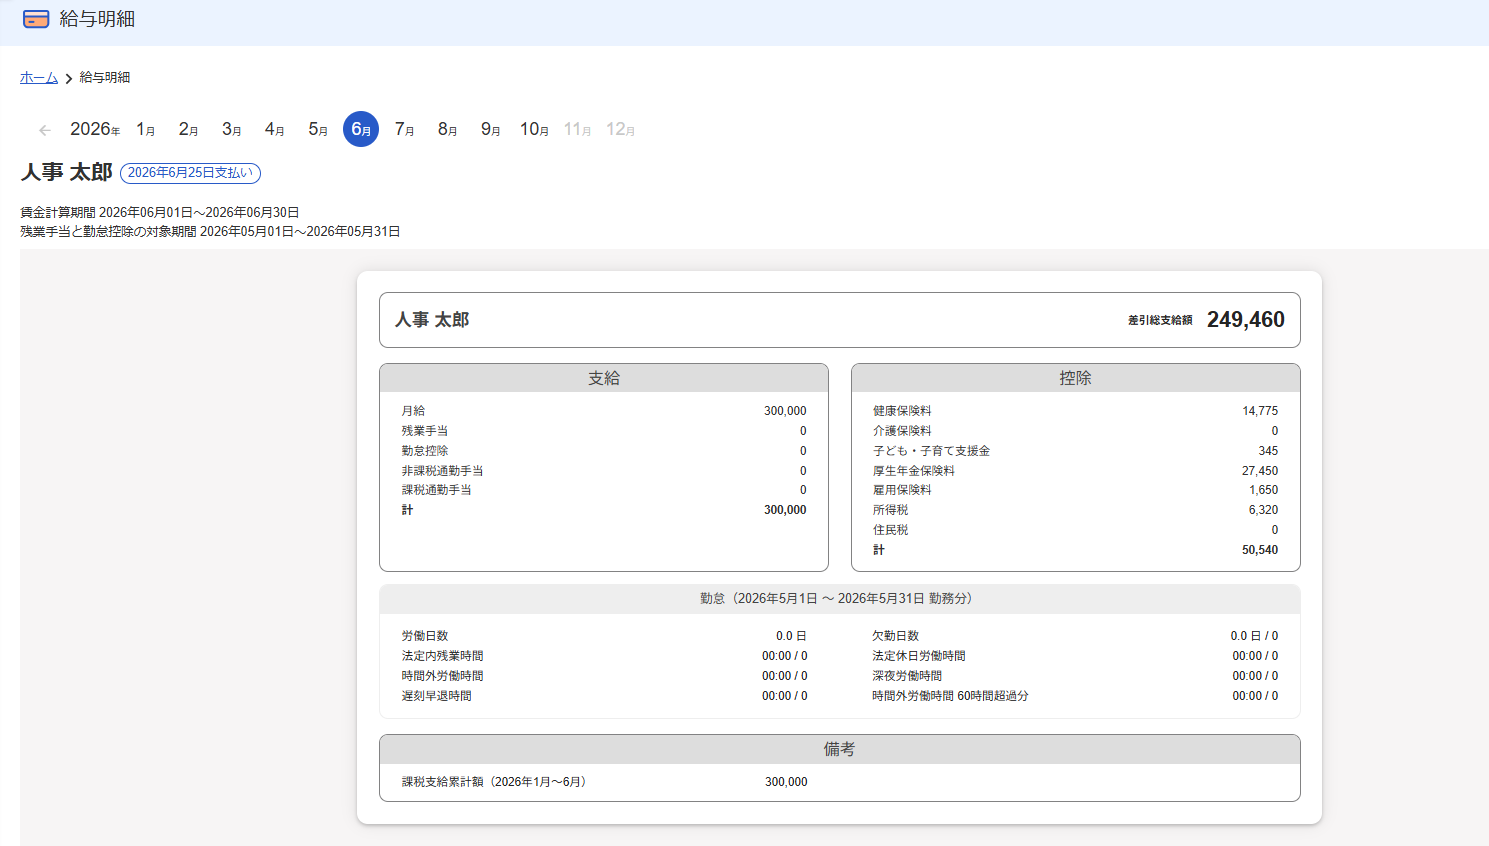
Task: Choose the 9月 month tab
Action: coord(490,129)
